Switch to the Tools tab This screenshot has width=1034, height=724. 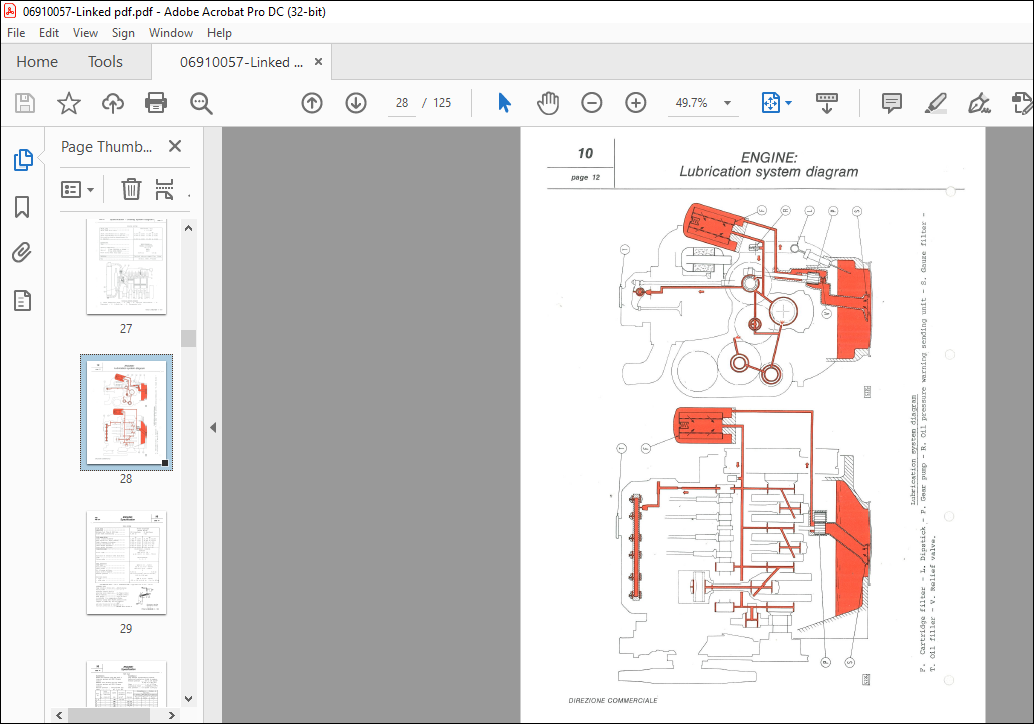point(106,61)
